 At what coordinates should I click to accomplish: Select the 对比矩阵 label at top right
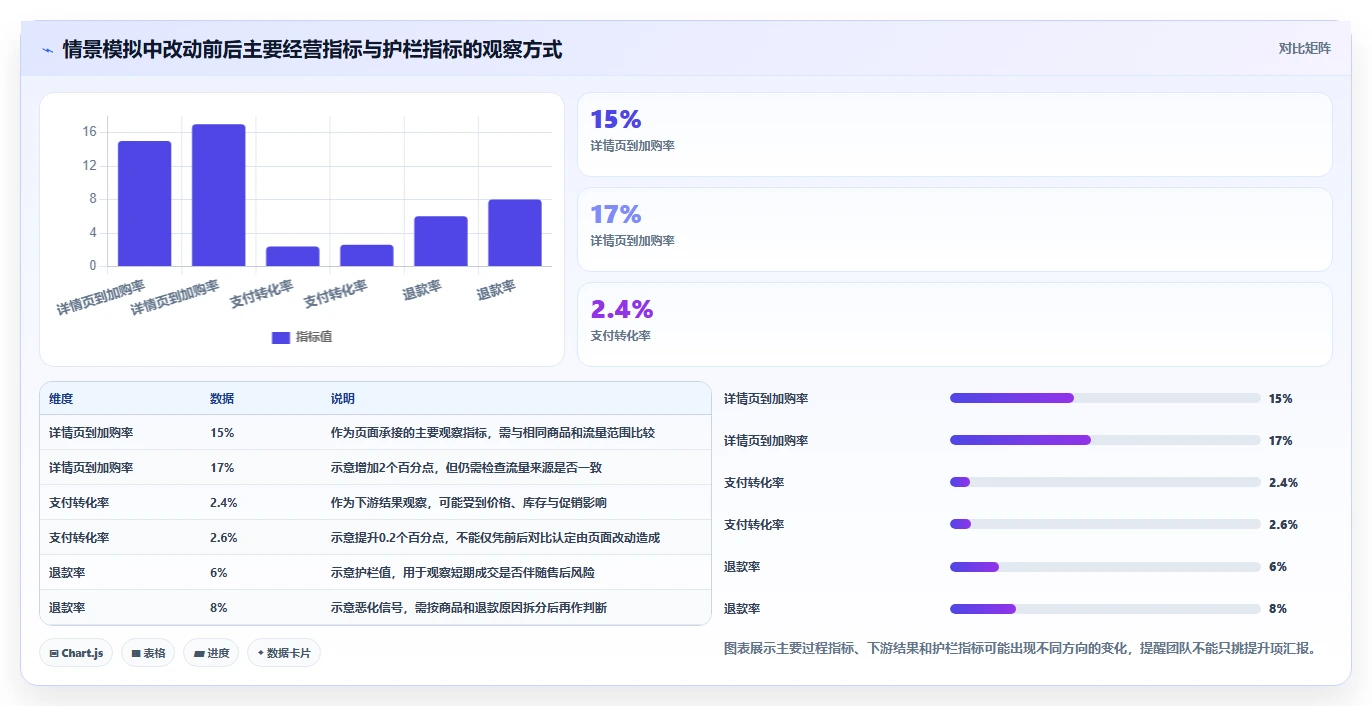(1305, 48)
